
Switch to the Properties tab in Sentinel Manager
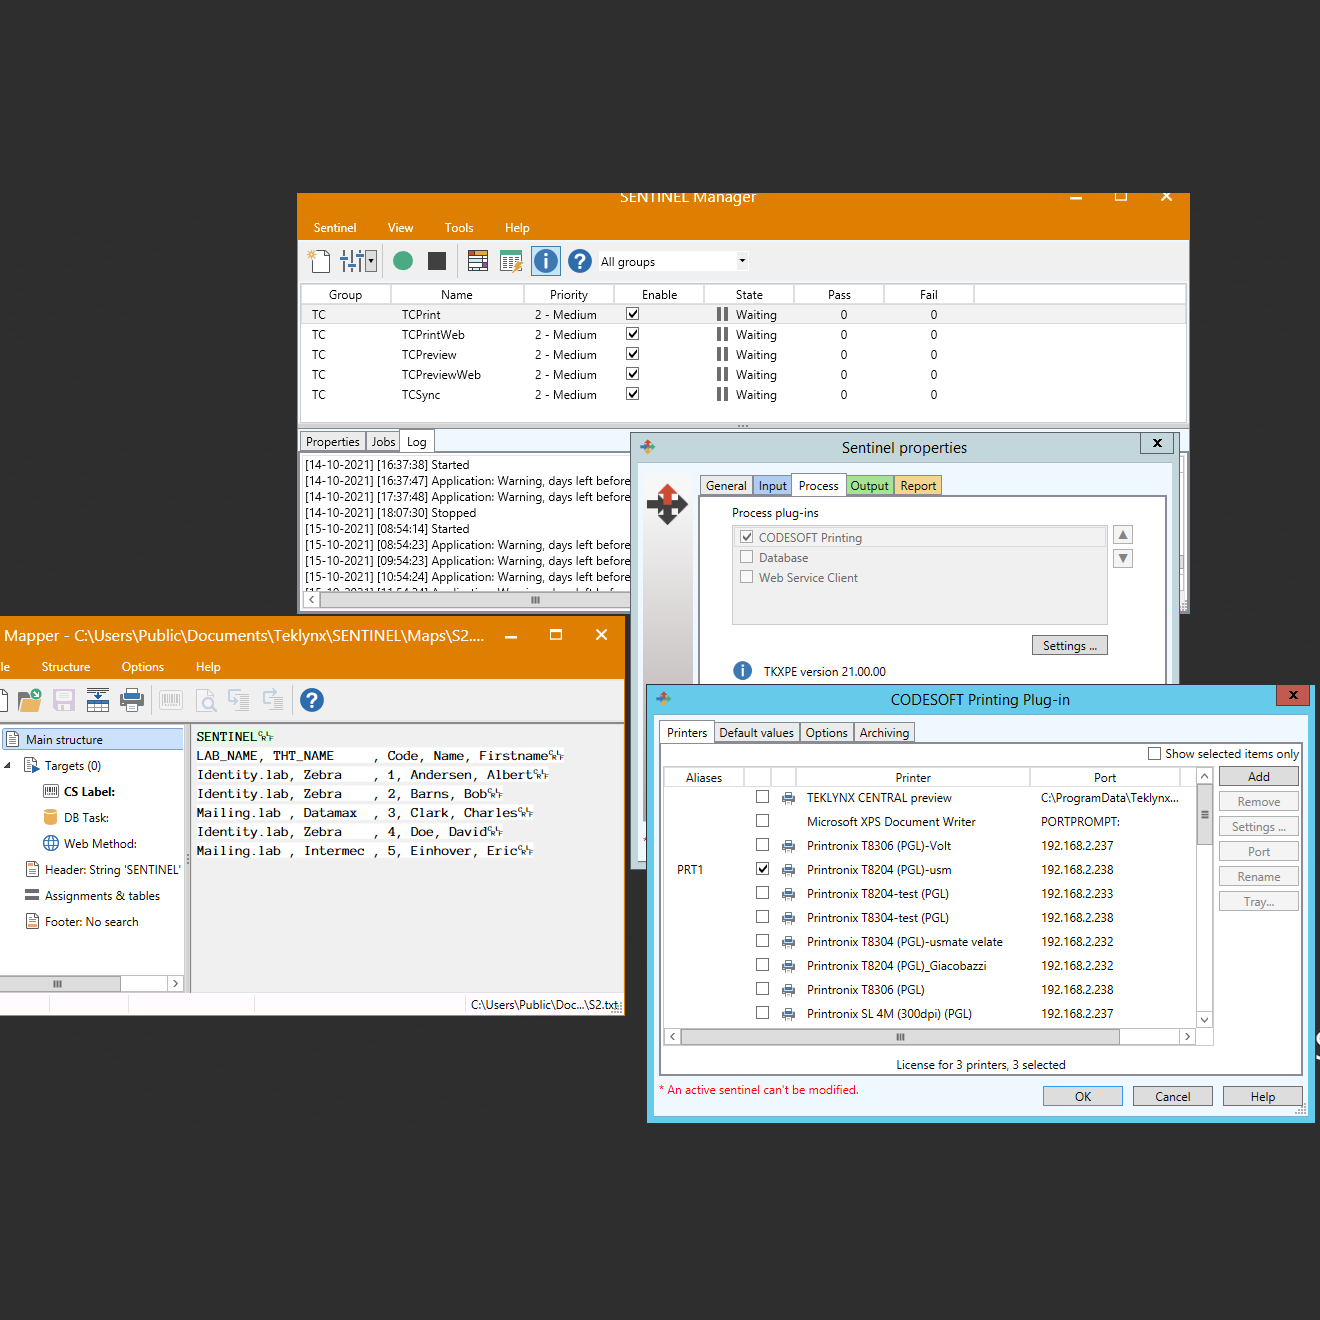click(333, 442)
